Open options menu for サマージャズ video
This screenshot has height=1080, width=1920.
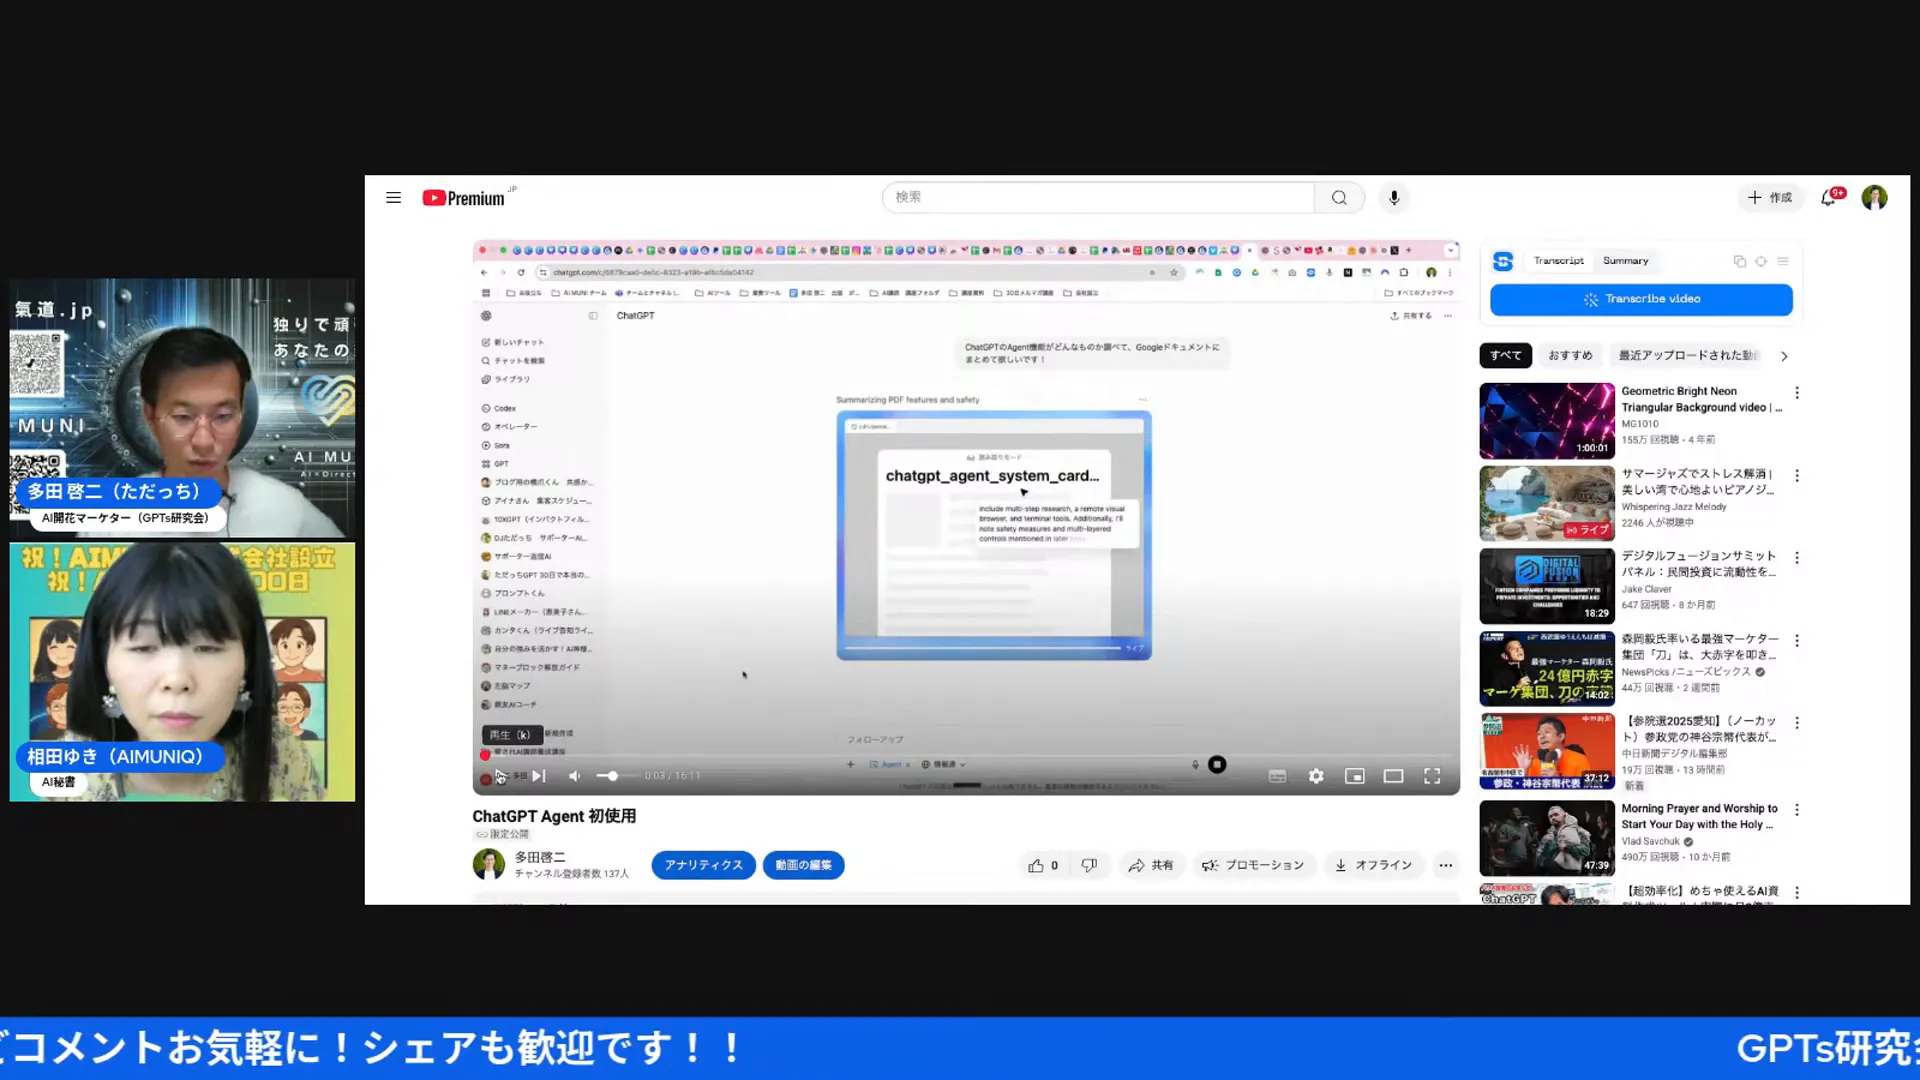(1797, 476)
